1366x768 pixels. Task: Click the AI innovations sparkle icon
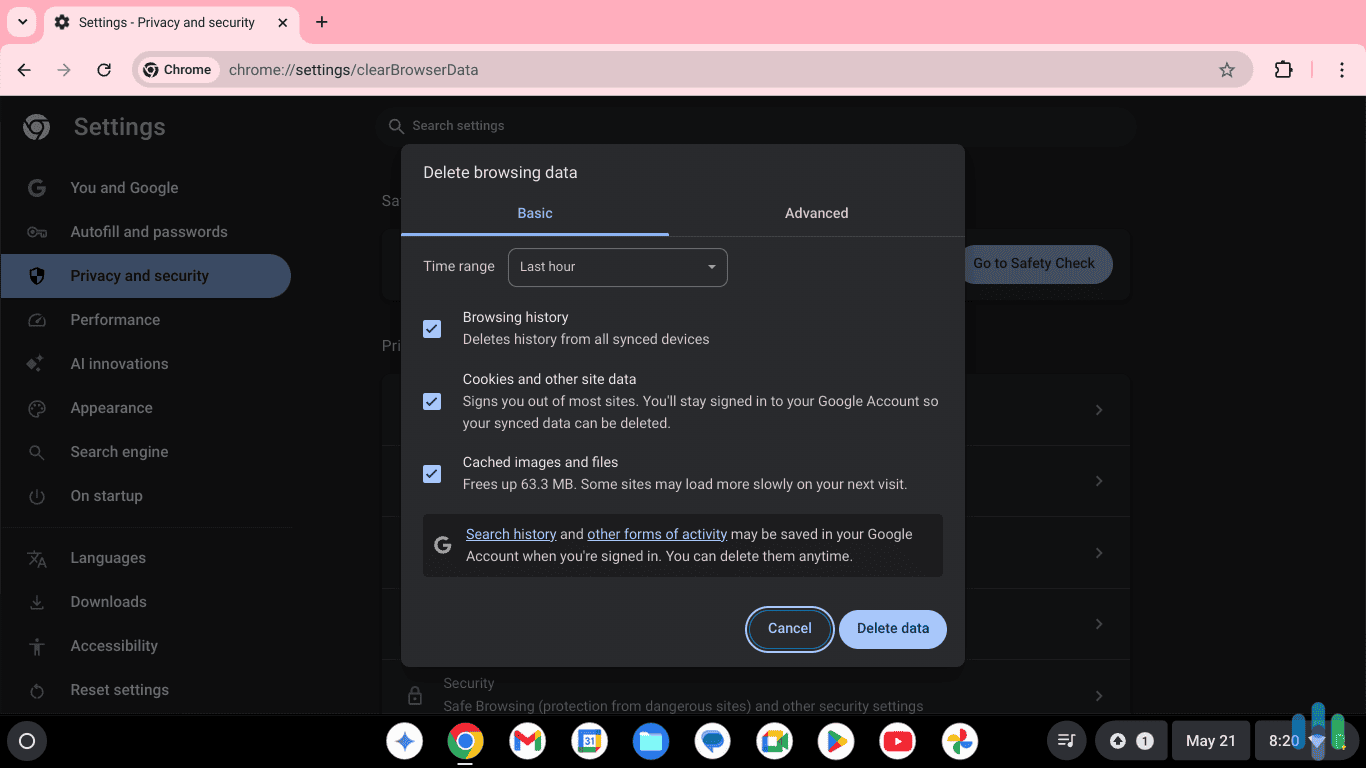point(36,364)
